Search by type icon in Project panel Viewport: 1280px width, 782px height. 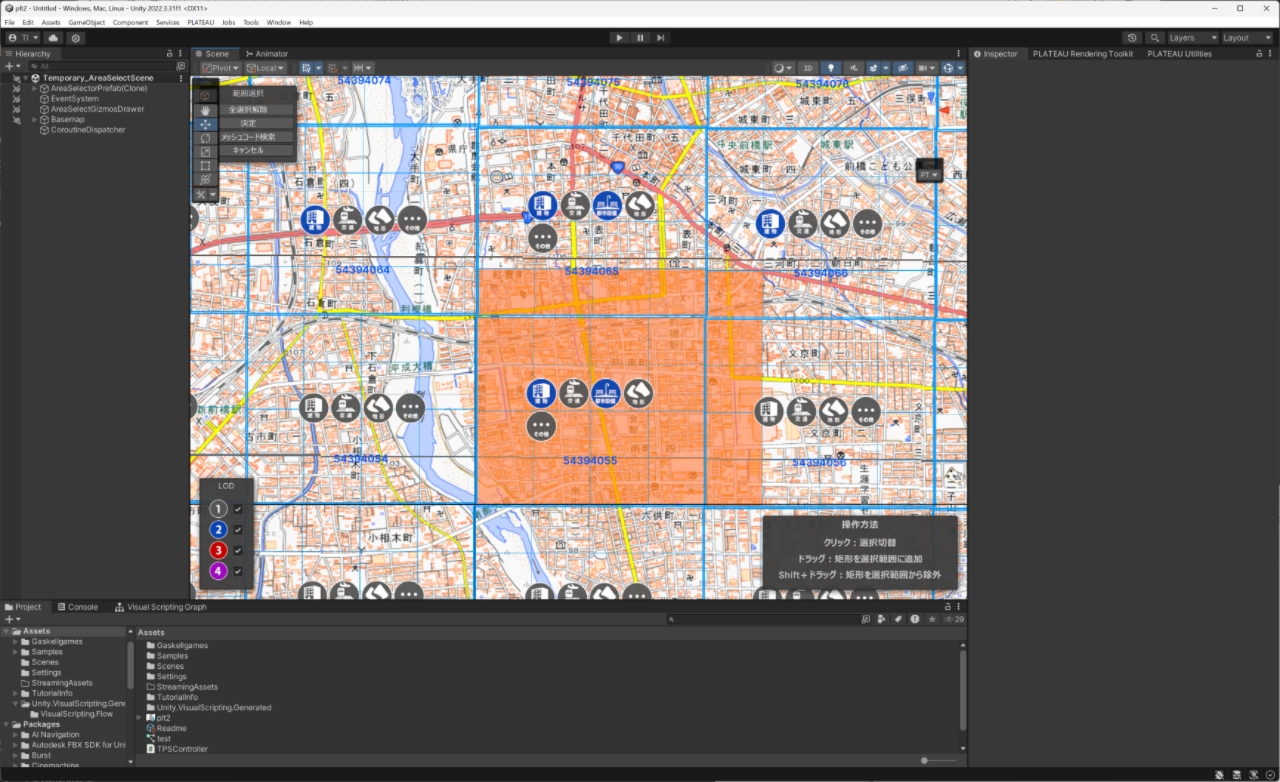coord(881,619)
